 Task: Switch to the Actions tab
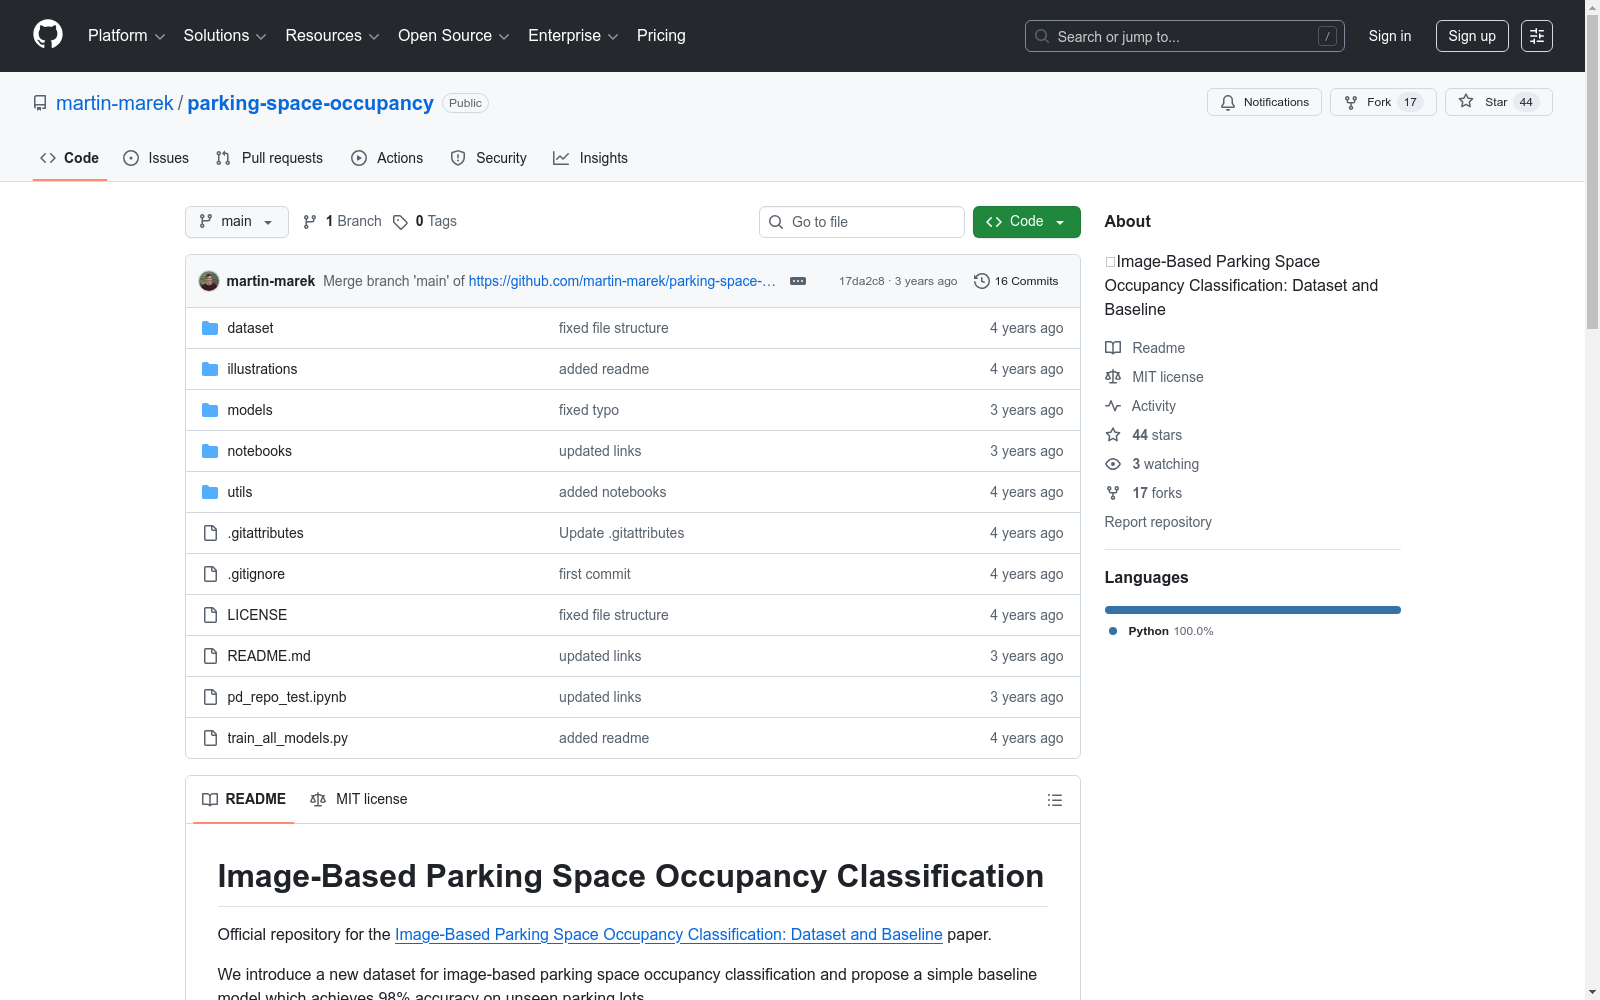[387, 158]
